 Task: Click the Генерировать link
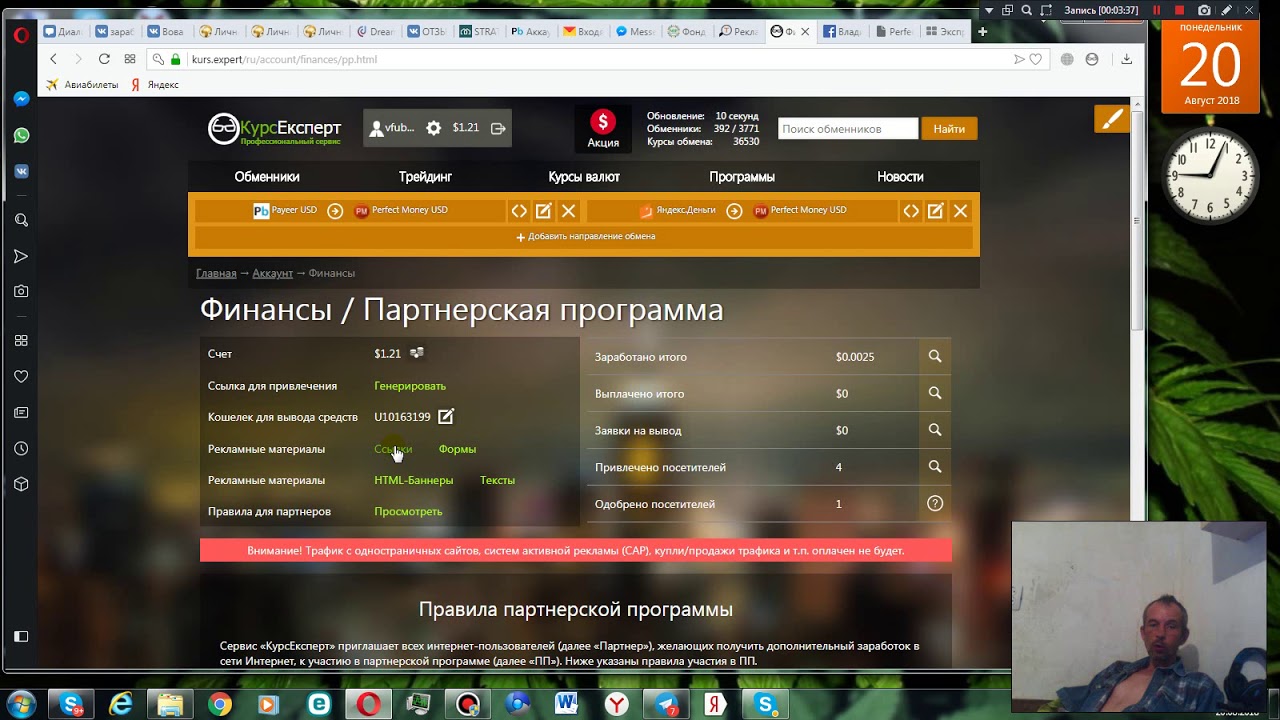coord(410,386)
